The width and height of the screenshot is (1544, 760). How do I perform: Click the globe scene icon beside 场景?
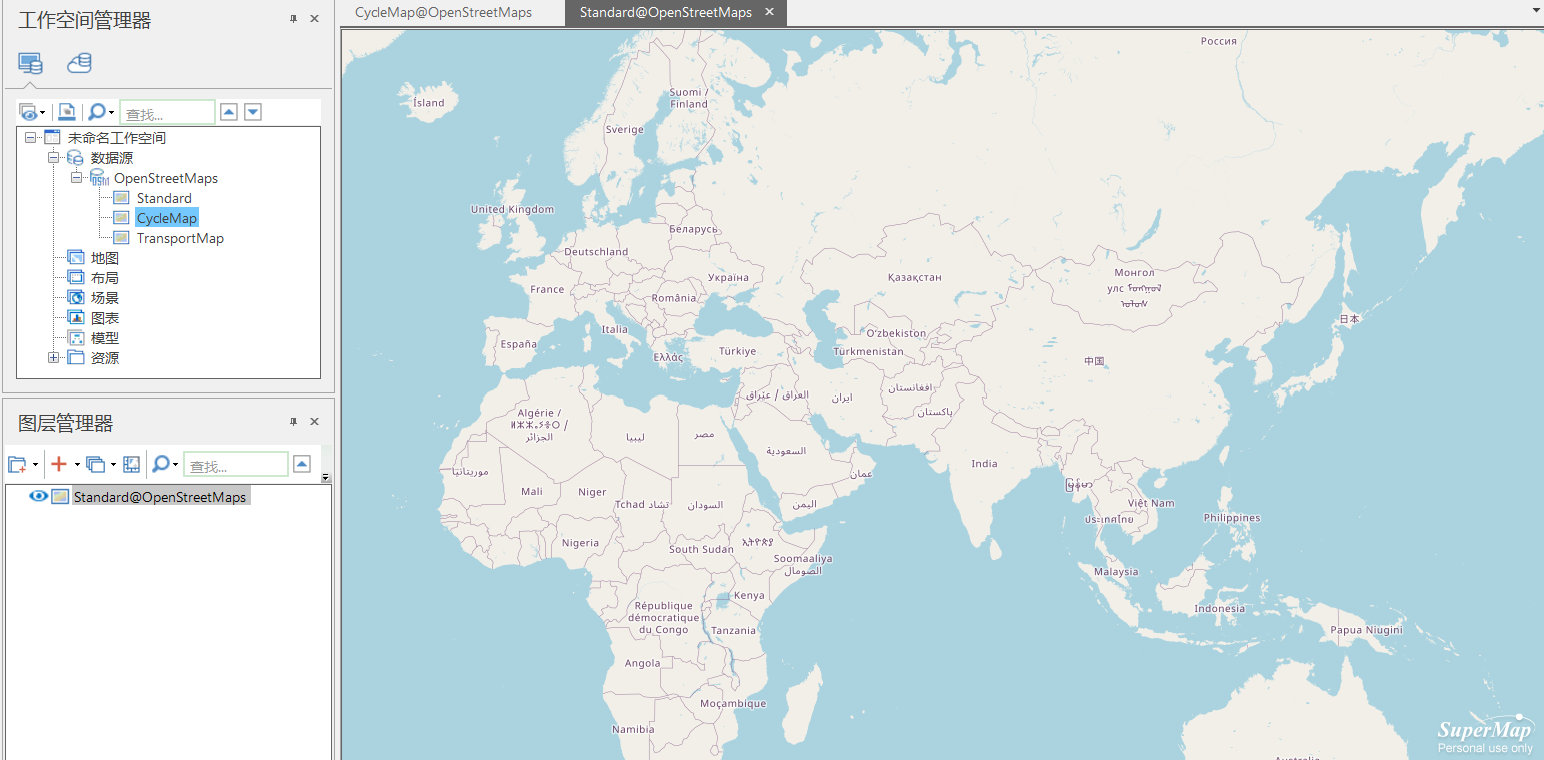coord(75,298)
